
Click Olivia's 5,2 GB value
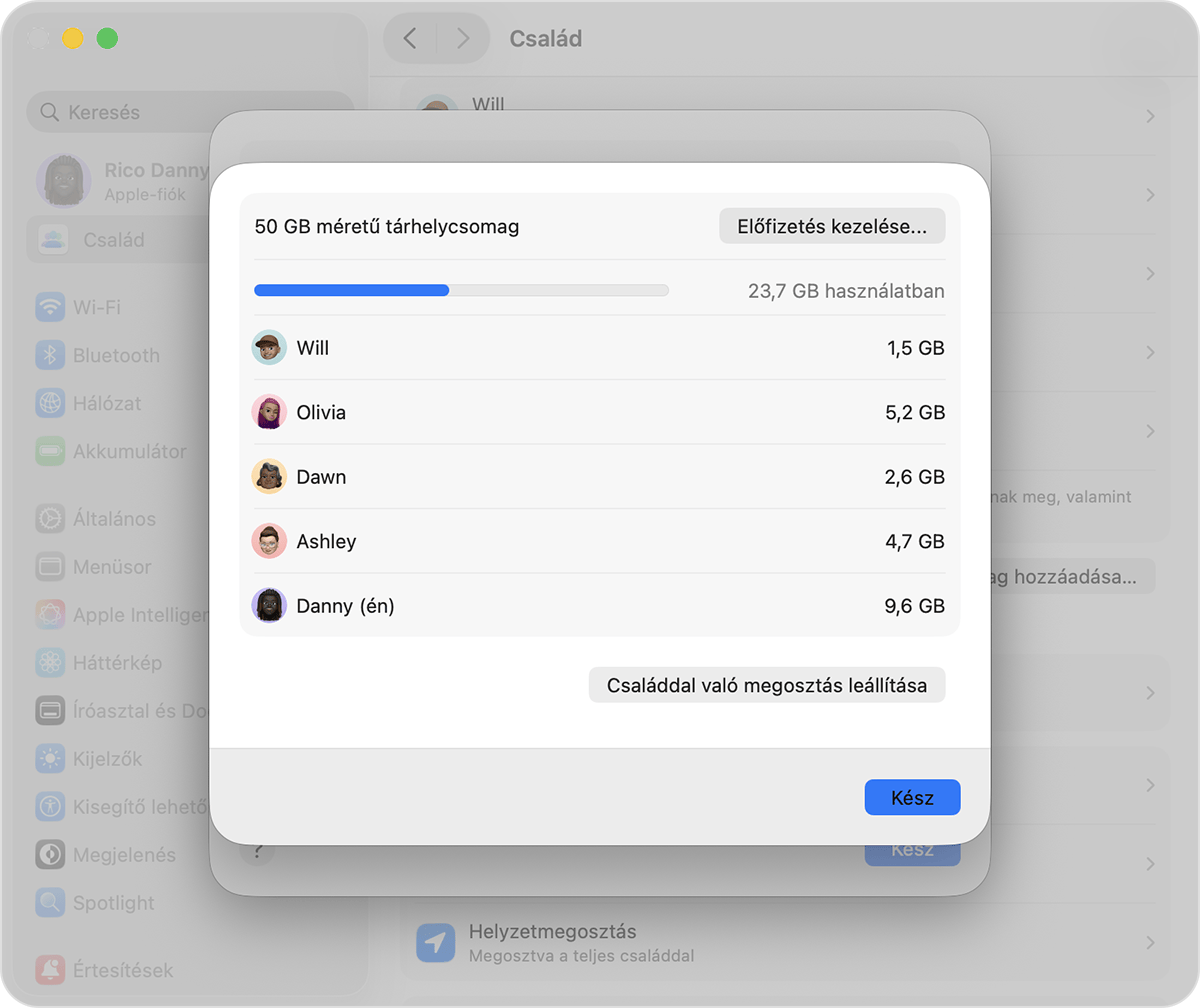point(915,412)
